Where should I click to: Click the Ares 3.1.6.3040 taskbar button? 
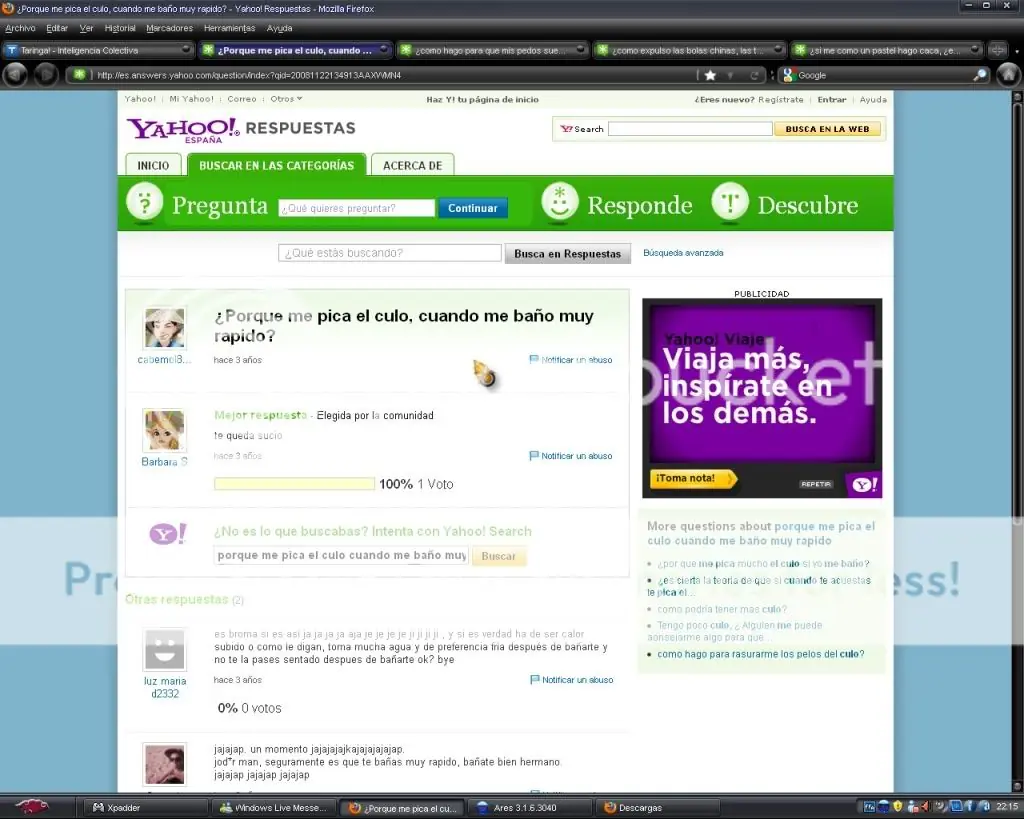531,807
